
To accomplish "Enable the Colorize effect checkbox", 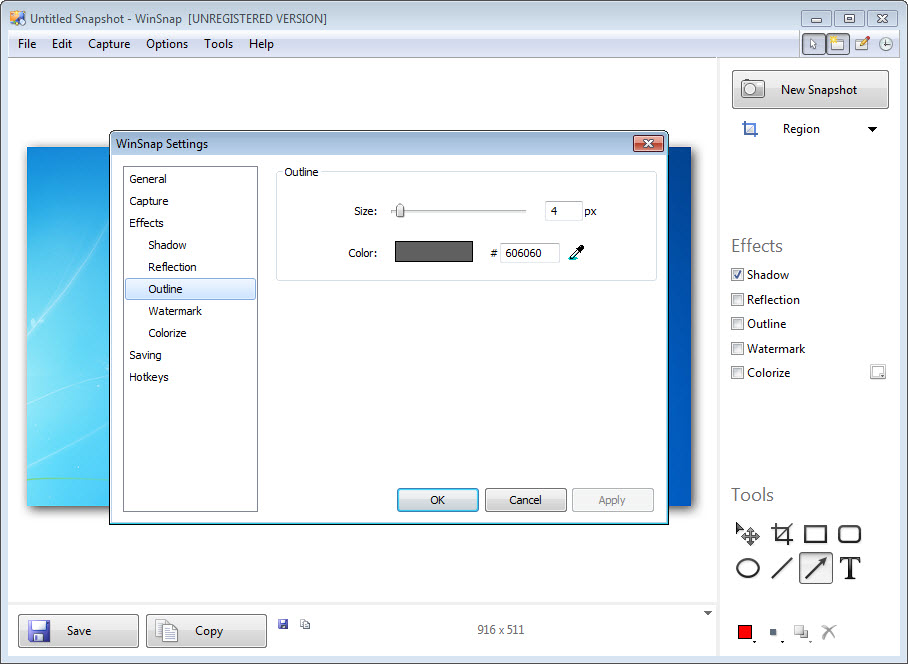I will click(x=737, y=373).
